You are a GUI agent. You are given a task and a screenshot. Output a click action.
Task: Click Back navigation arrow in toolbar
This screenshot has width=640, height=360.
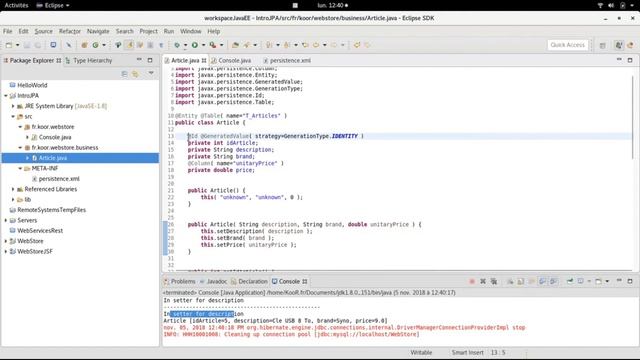[316, 45]
